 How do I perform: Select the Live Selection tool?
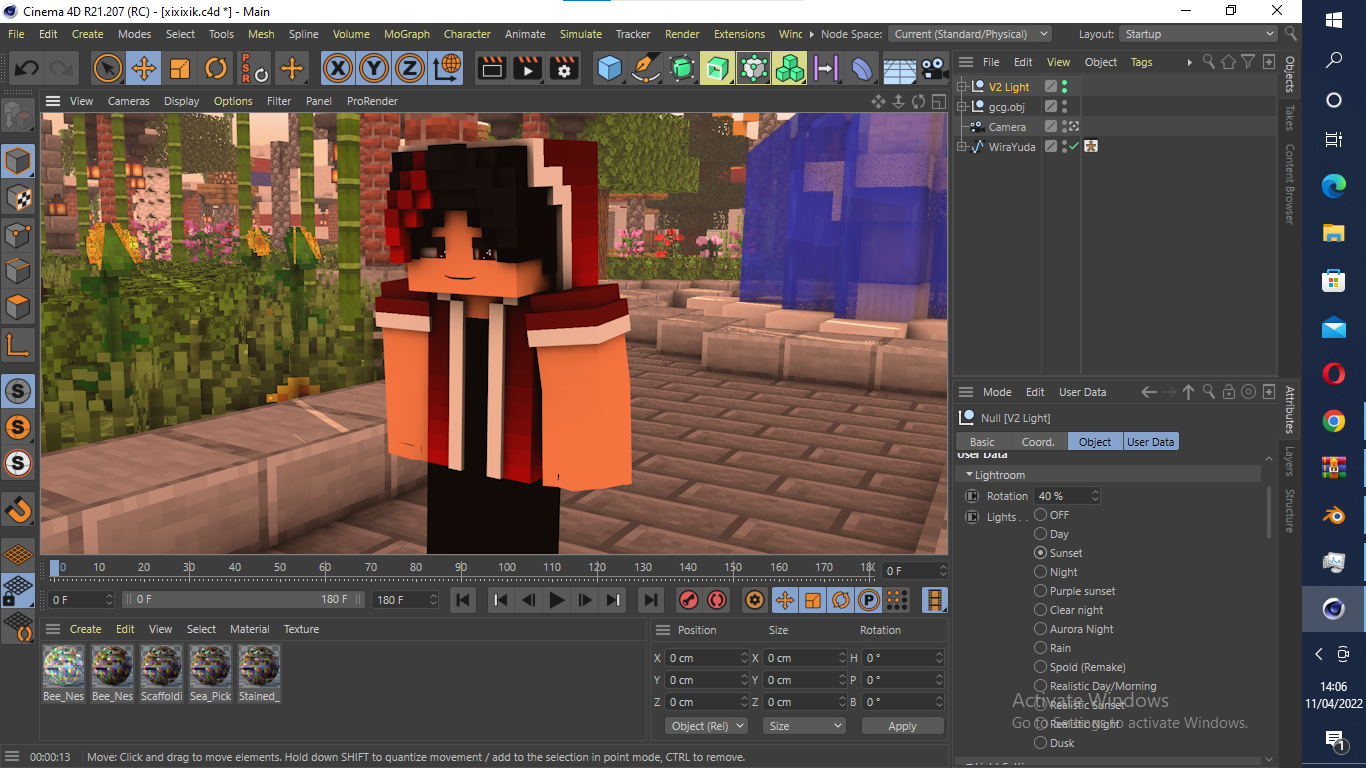108,68
